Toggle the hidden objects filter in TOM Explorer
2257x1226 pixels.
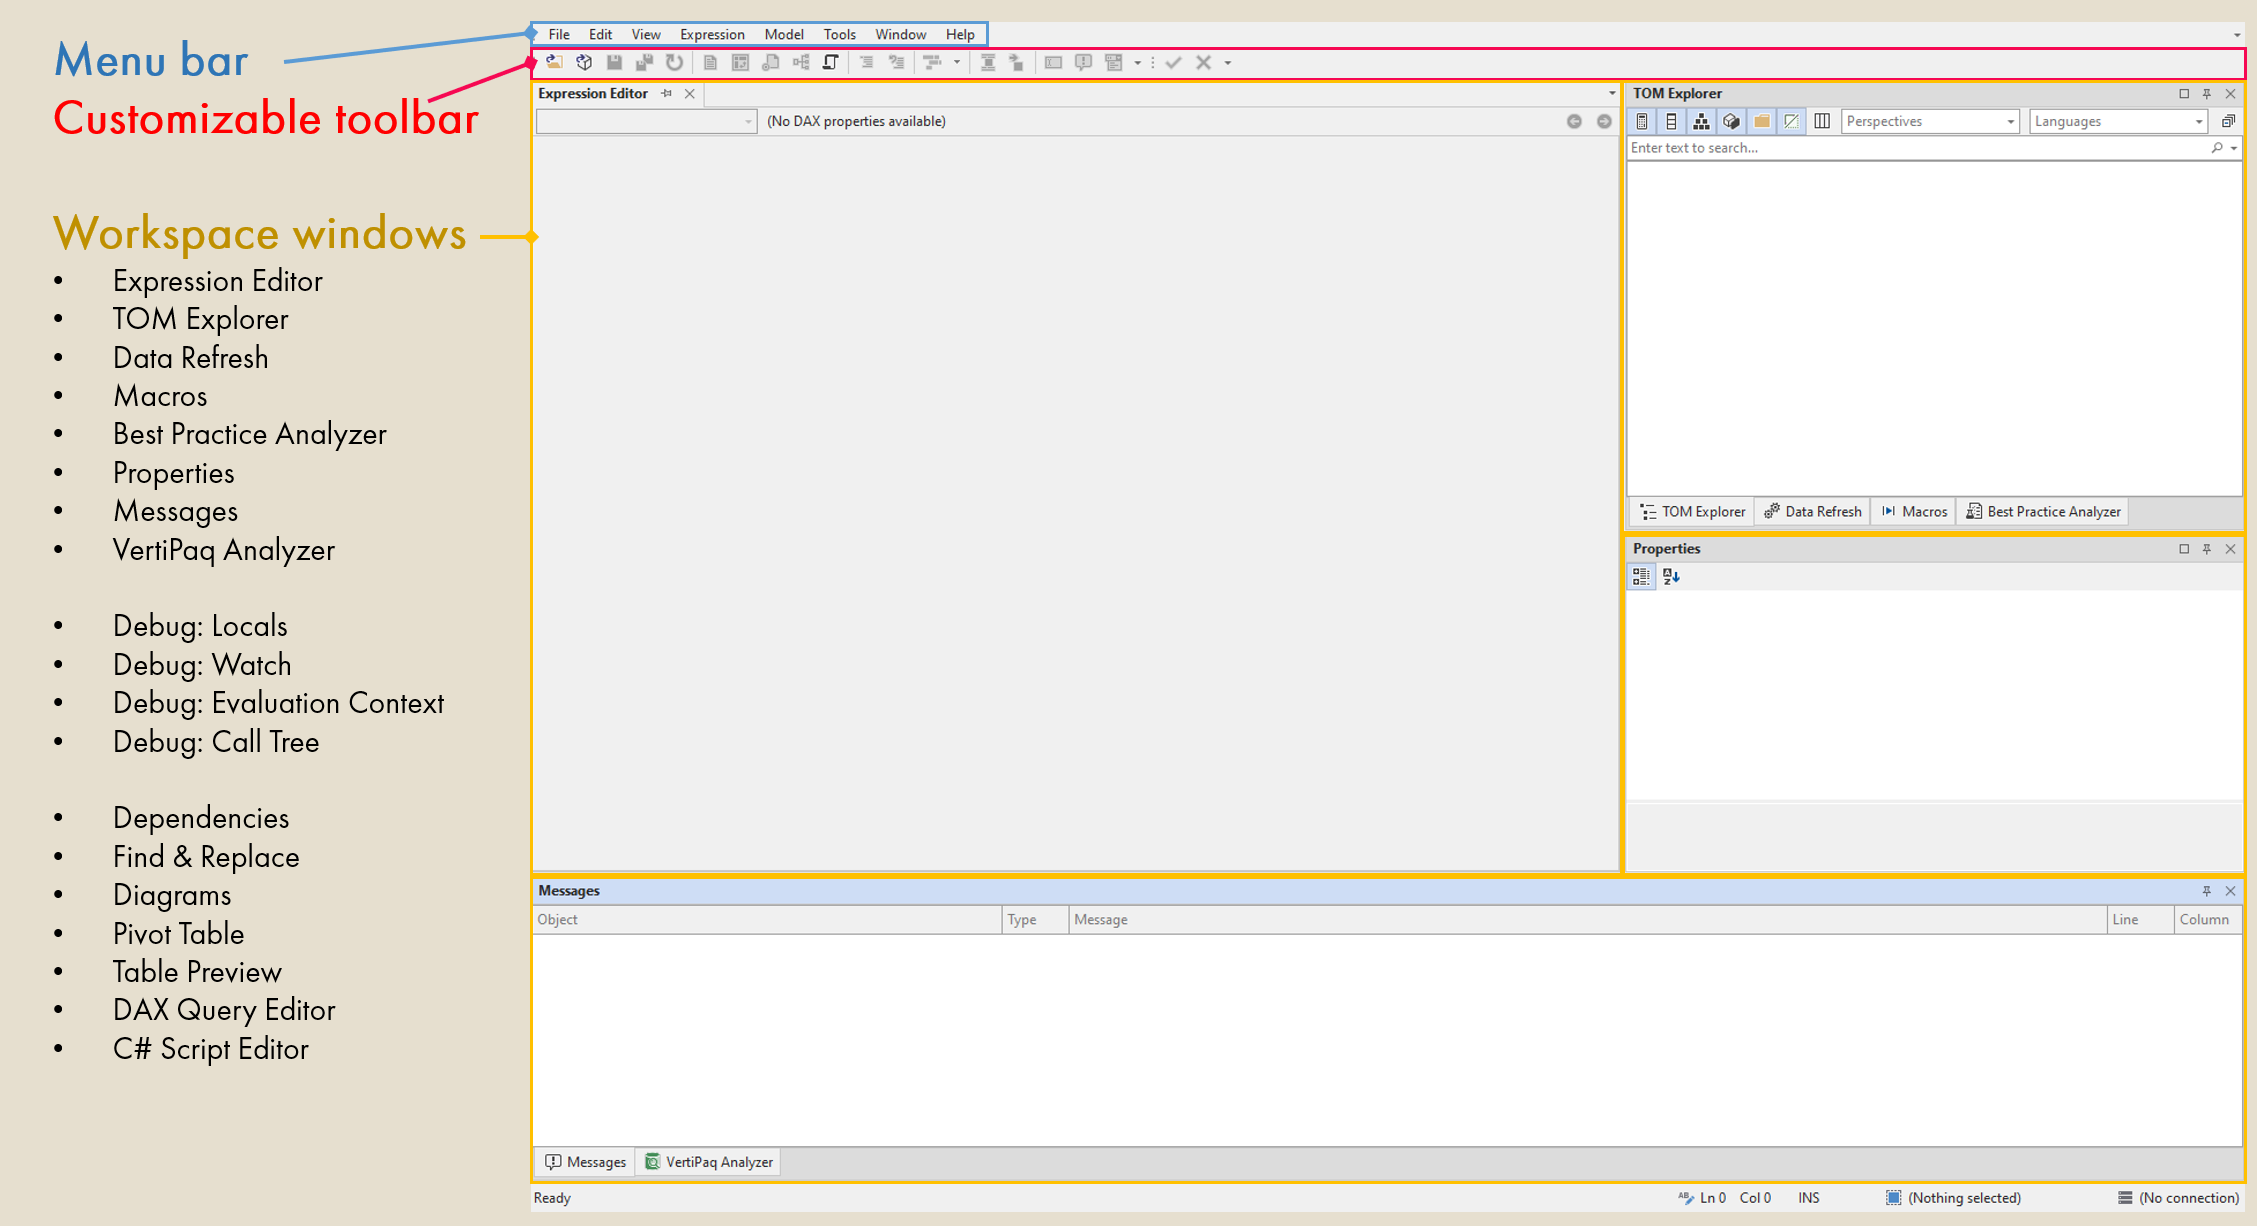pos(1791,120)
